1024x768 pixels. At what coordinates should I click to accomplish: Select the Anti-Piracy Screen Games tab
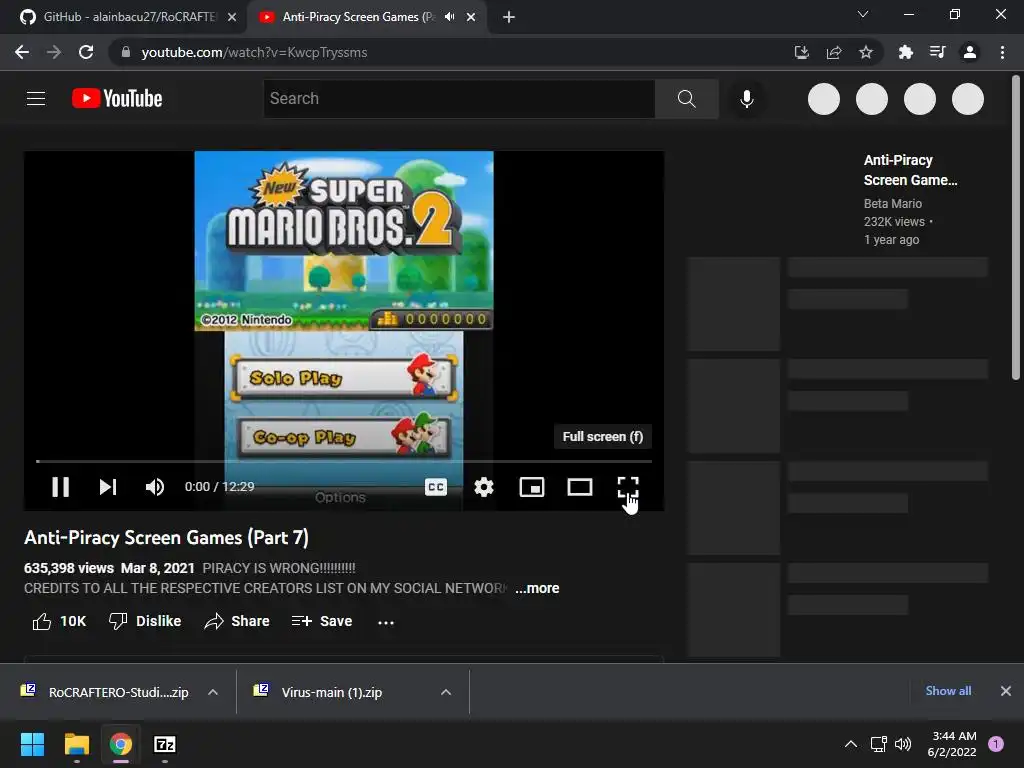coord(358,17)
